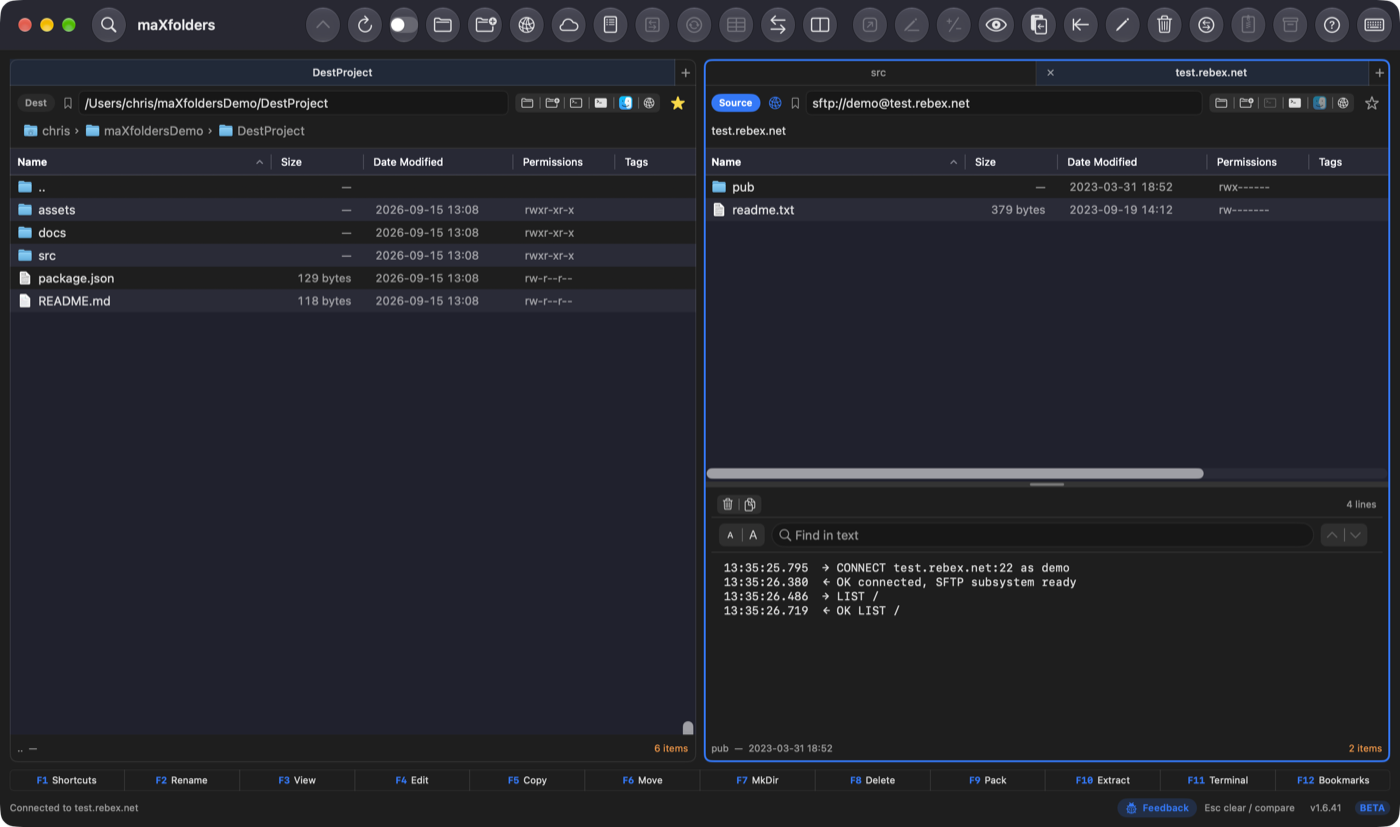1400x827 pixels.
Task: Switch to the src tab in right pane
Action: click(877, 73)
